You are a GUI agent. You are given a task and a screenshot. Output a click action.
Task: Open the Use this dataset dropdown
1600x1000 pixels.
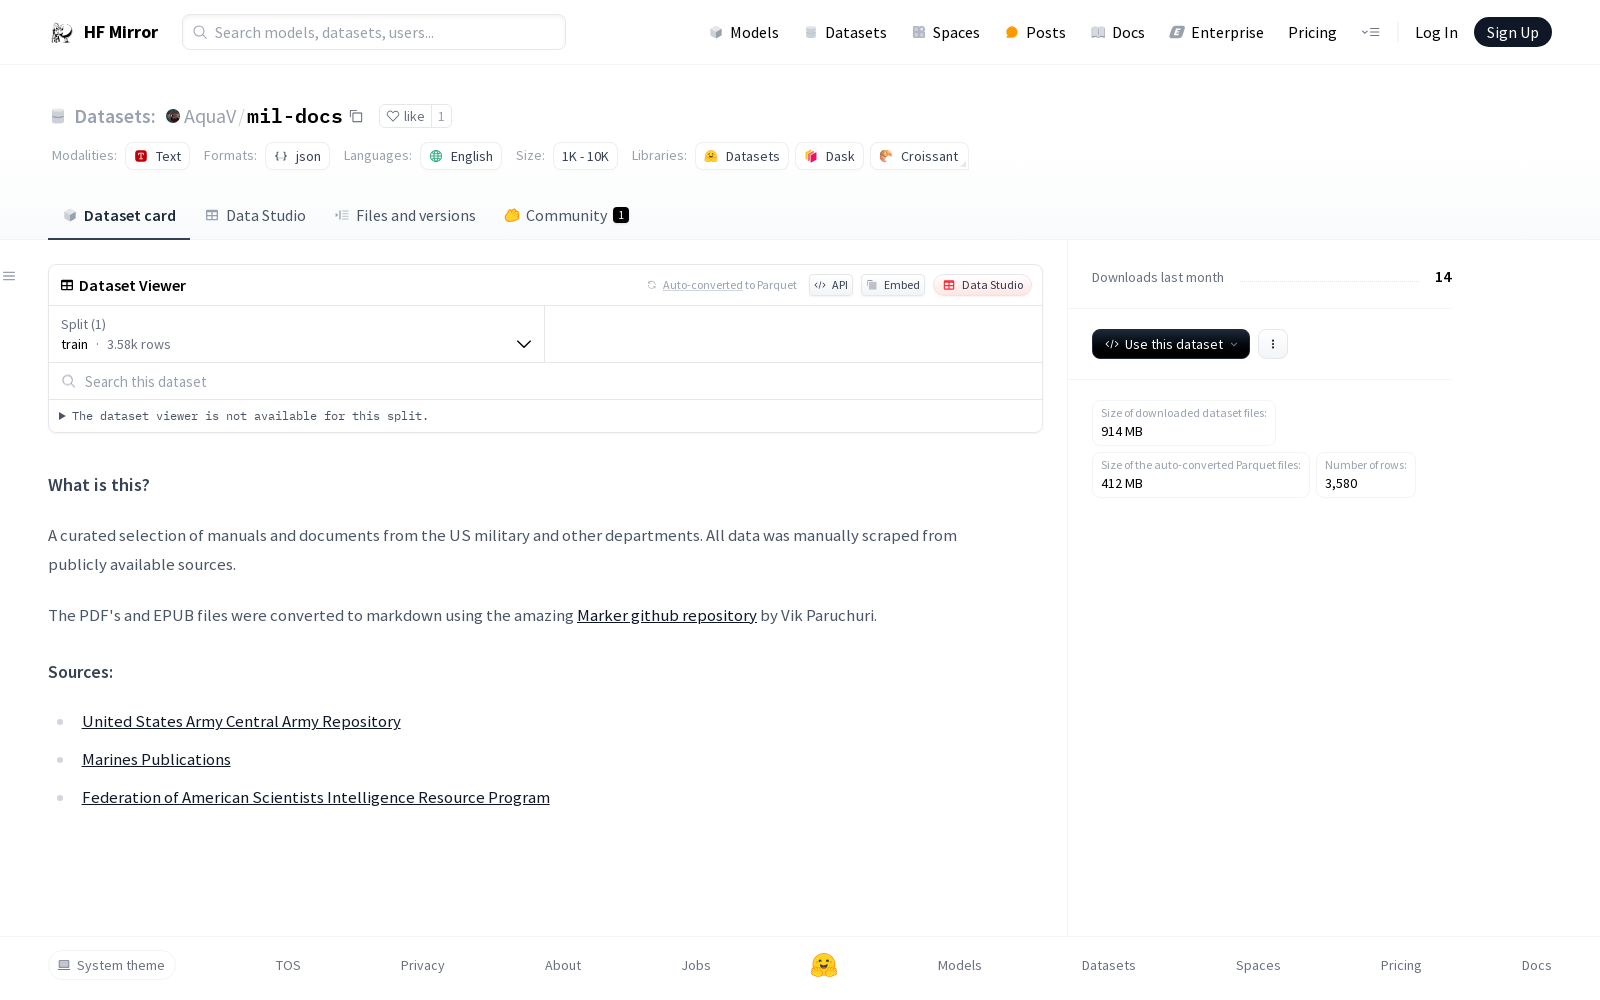[x=1171, y=344]
